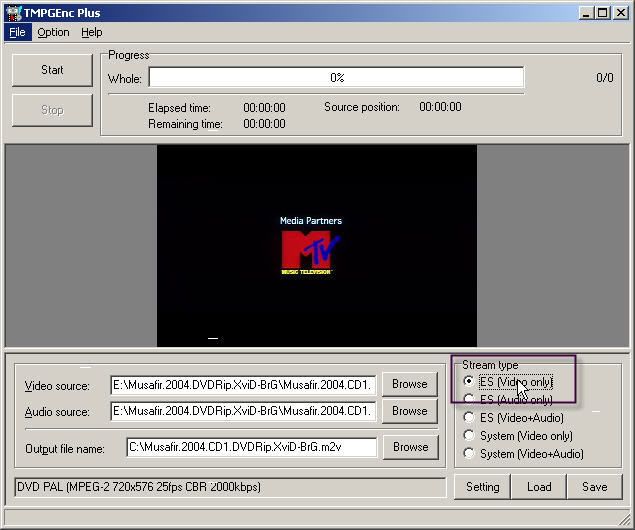Screen dimensions: 635x530
Task: Click the video preview showing MTV logo
Action: [317, 245]
